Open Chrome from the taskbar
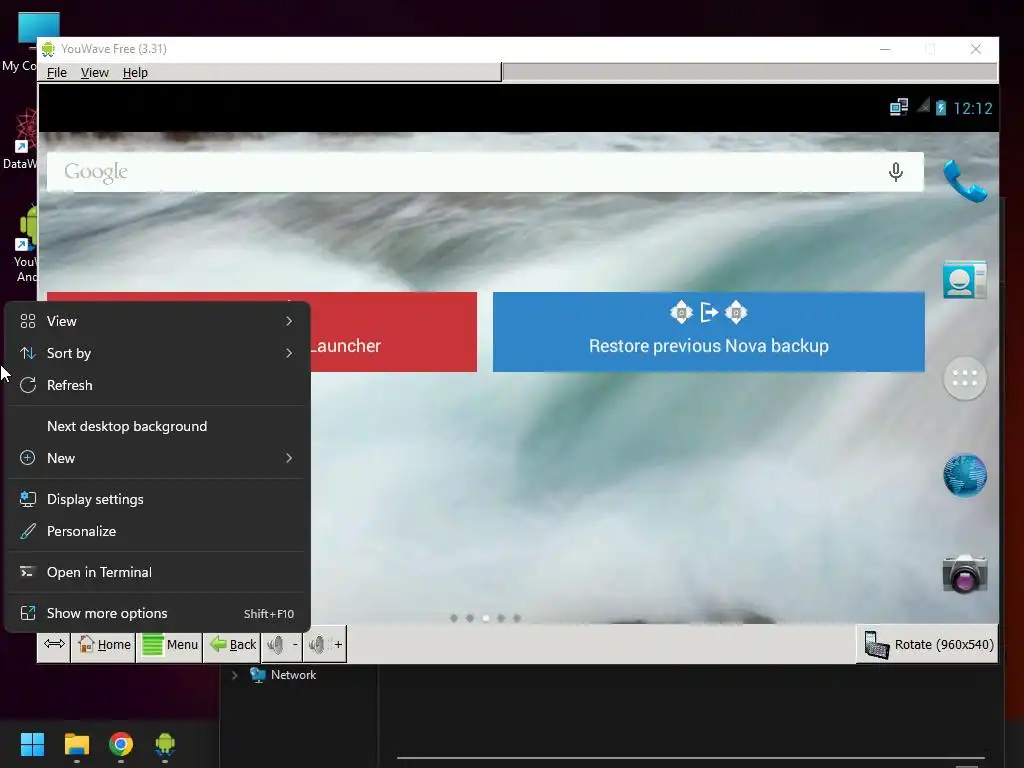1024x768 pixels. [121, 744]
